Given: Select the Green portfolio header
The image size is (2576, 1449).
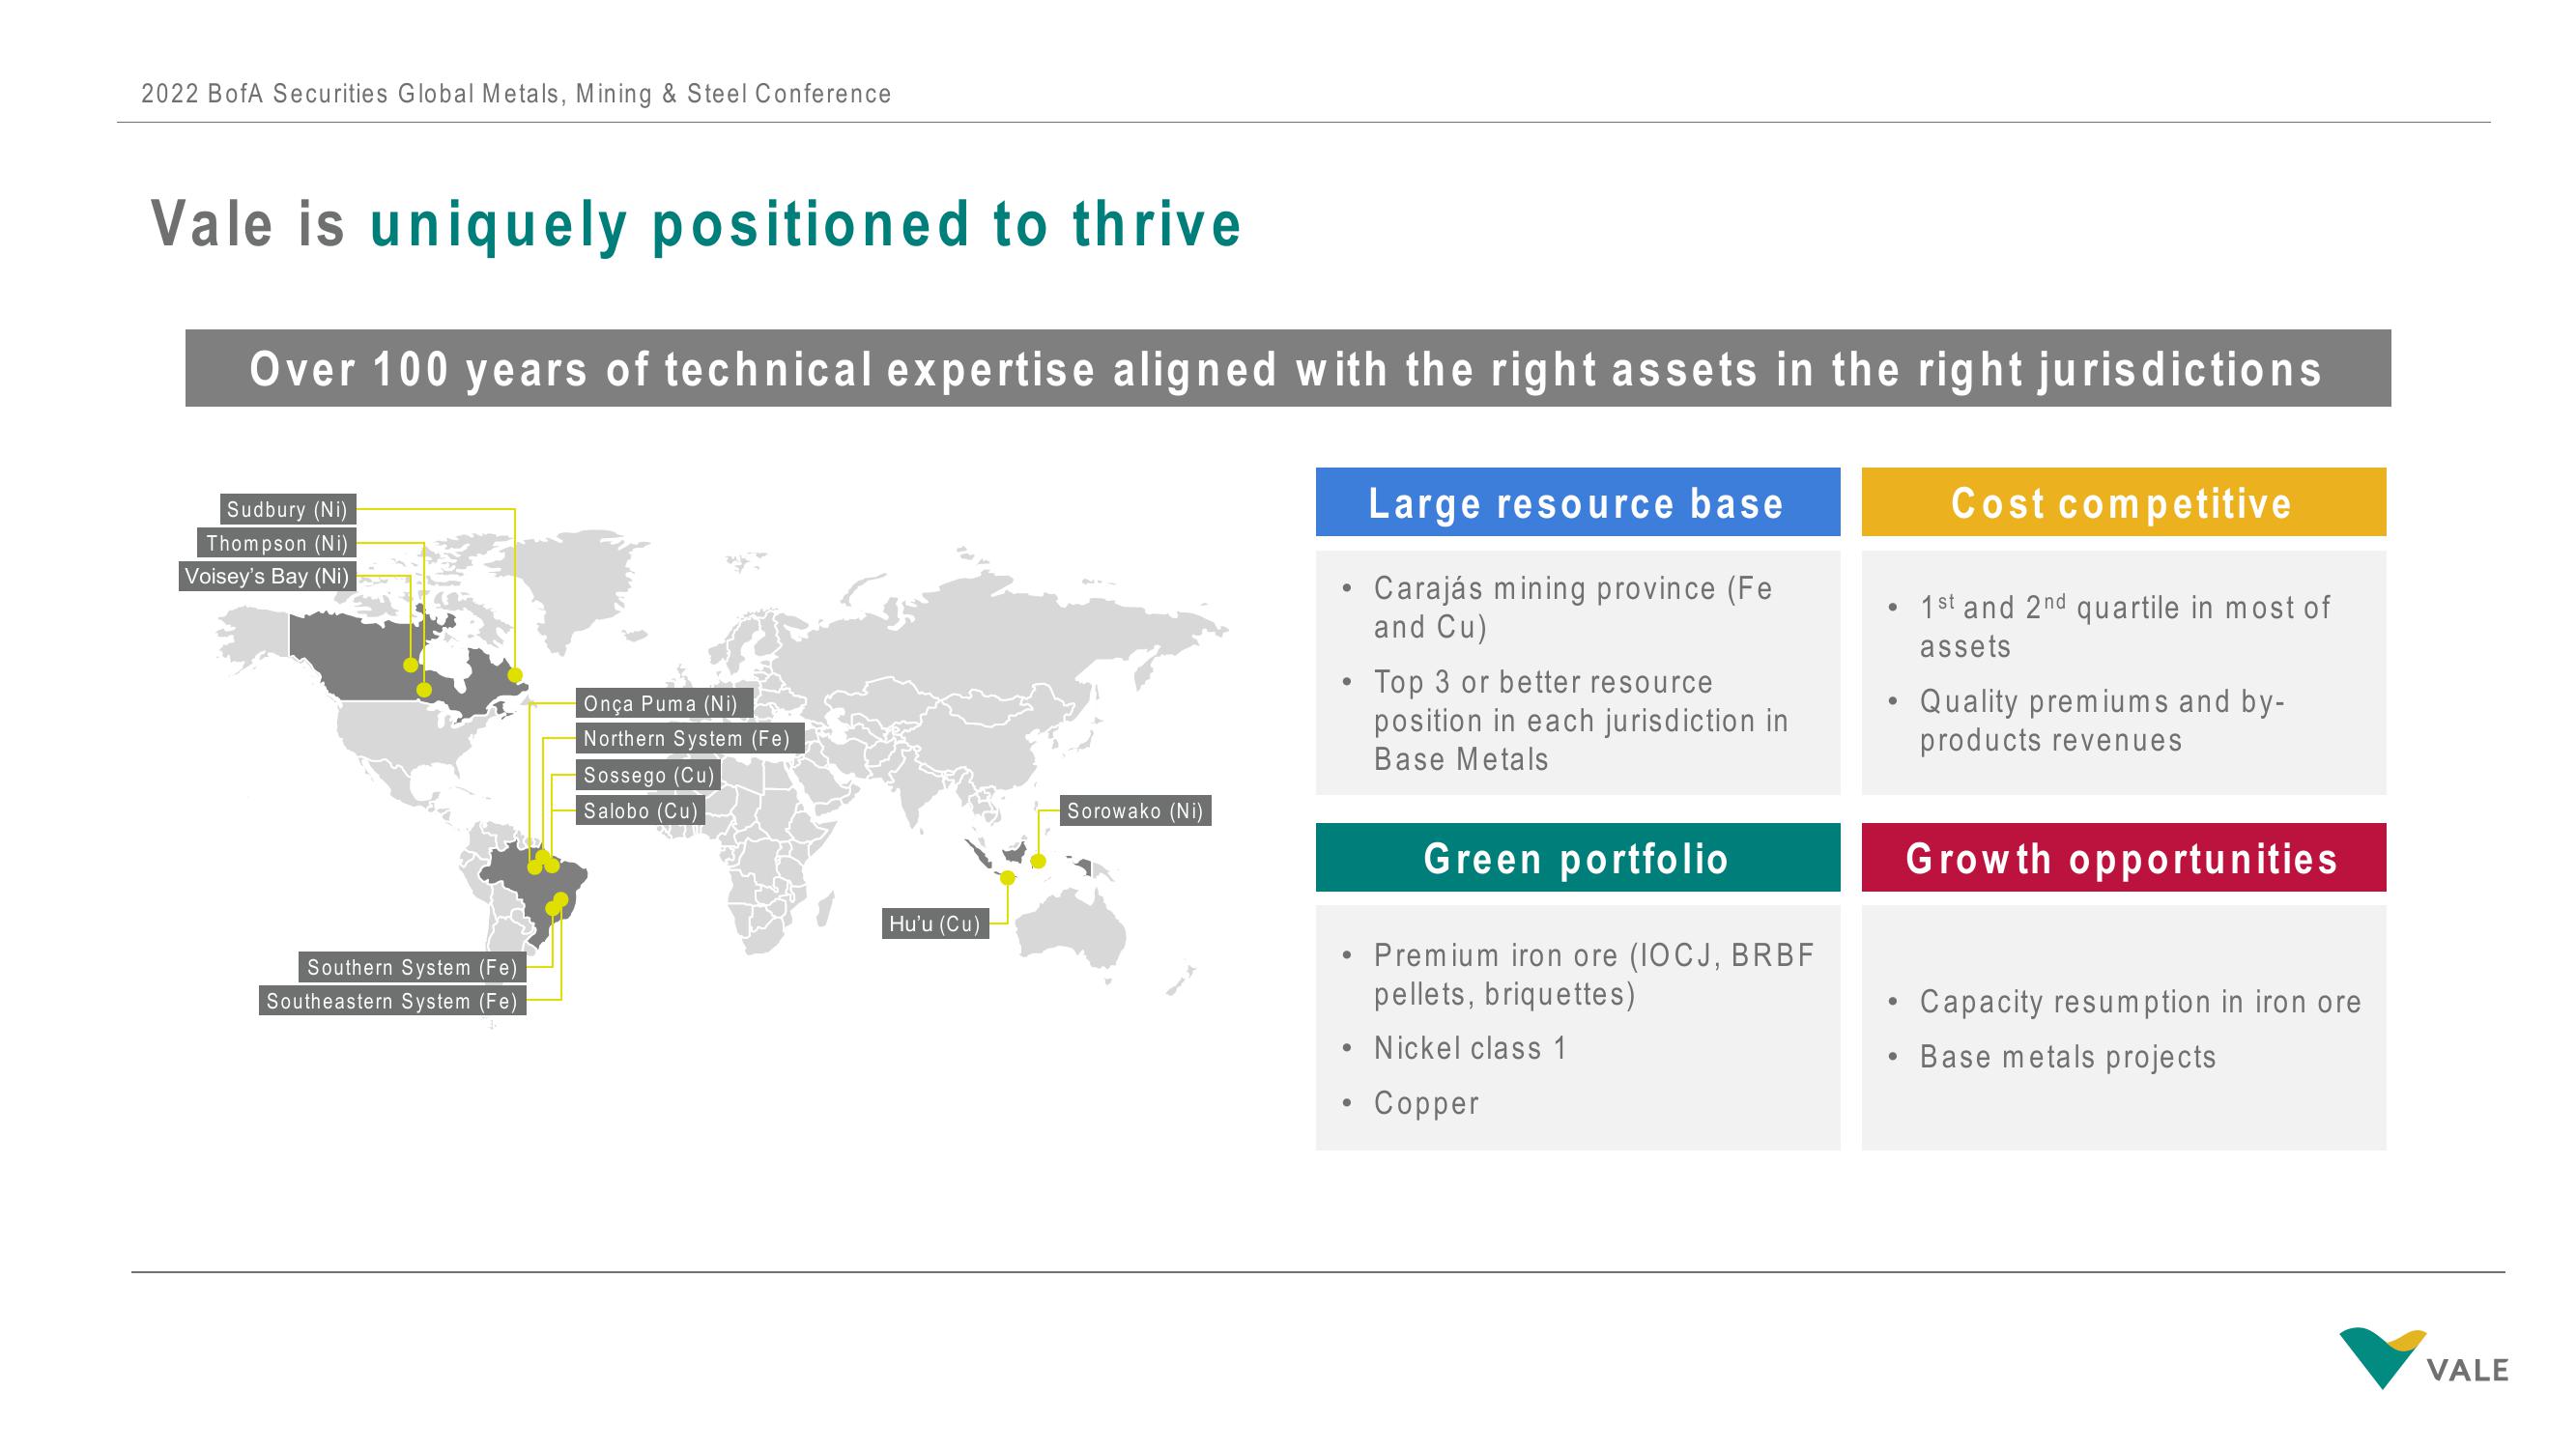Looking at the screenshot, I should click(1577, 857).
